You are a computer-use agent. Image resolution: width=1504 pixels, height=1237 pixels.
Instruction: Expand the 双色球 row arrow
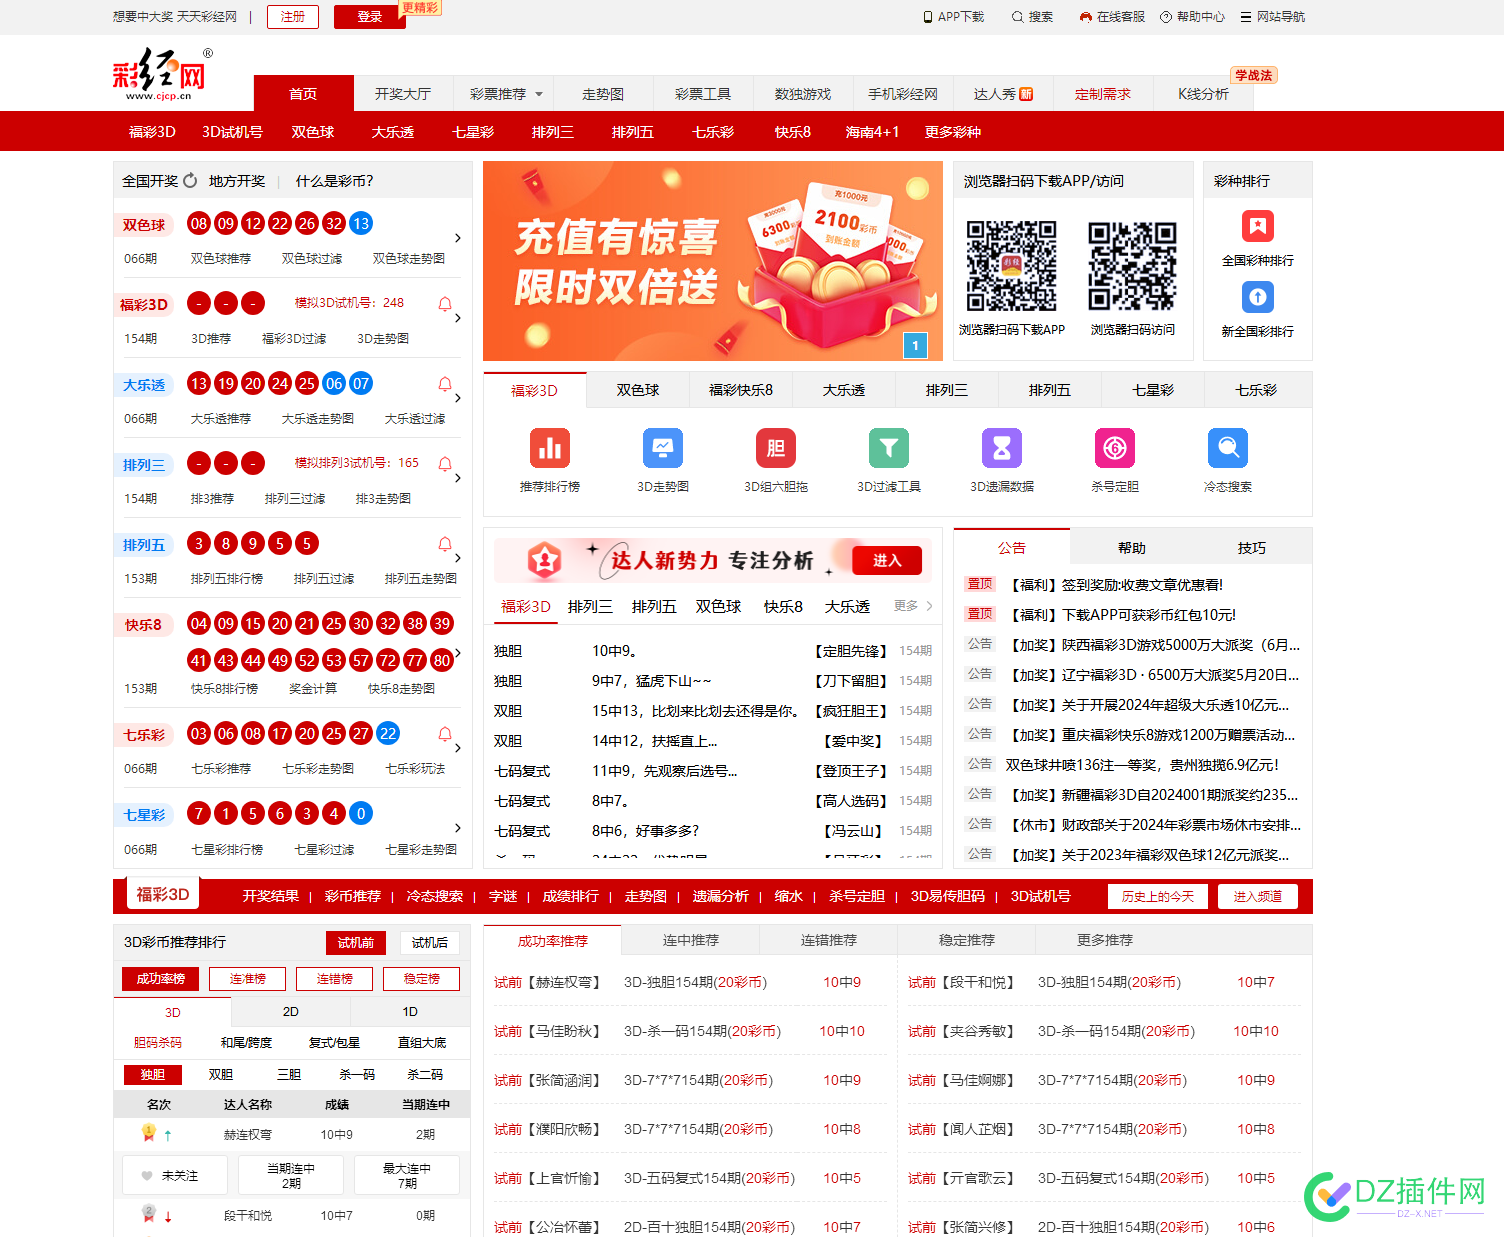point(458,238)
